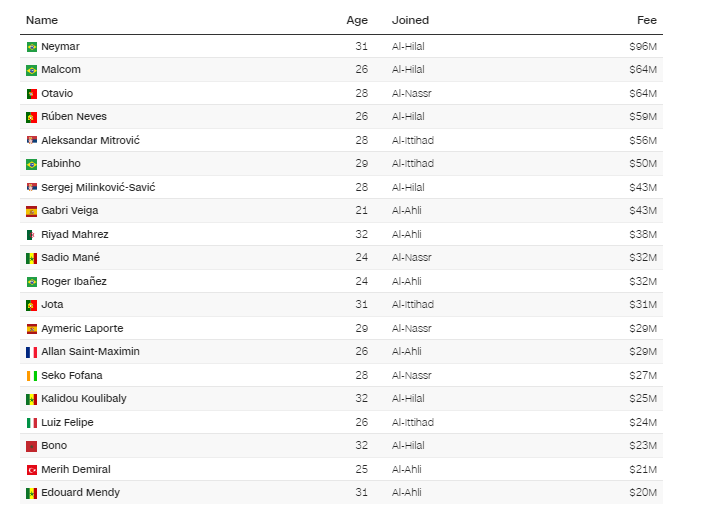Viewport: 713px width, 518px height.
Task: Sort table by the Age column header
Action: (357, 20)
